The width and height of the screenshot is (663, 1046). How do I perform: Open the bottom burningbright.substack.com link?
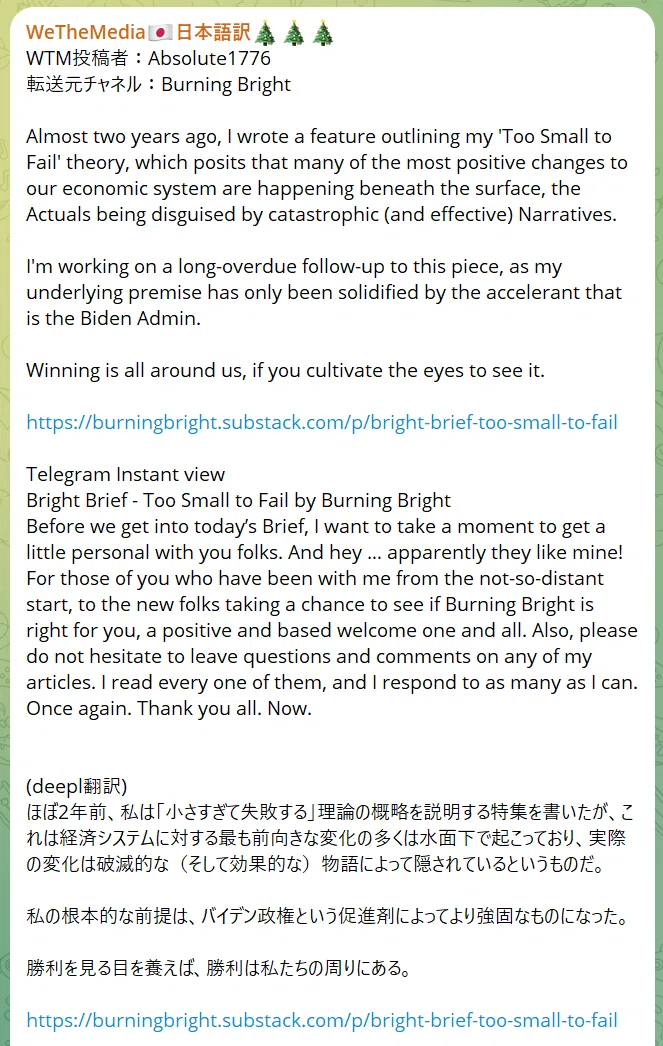click(321, 1020)
